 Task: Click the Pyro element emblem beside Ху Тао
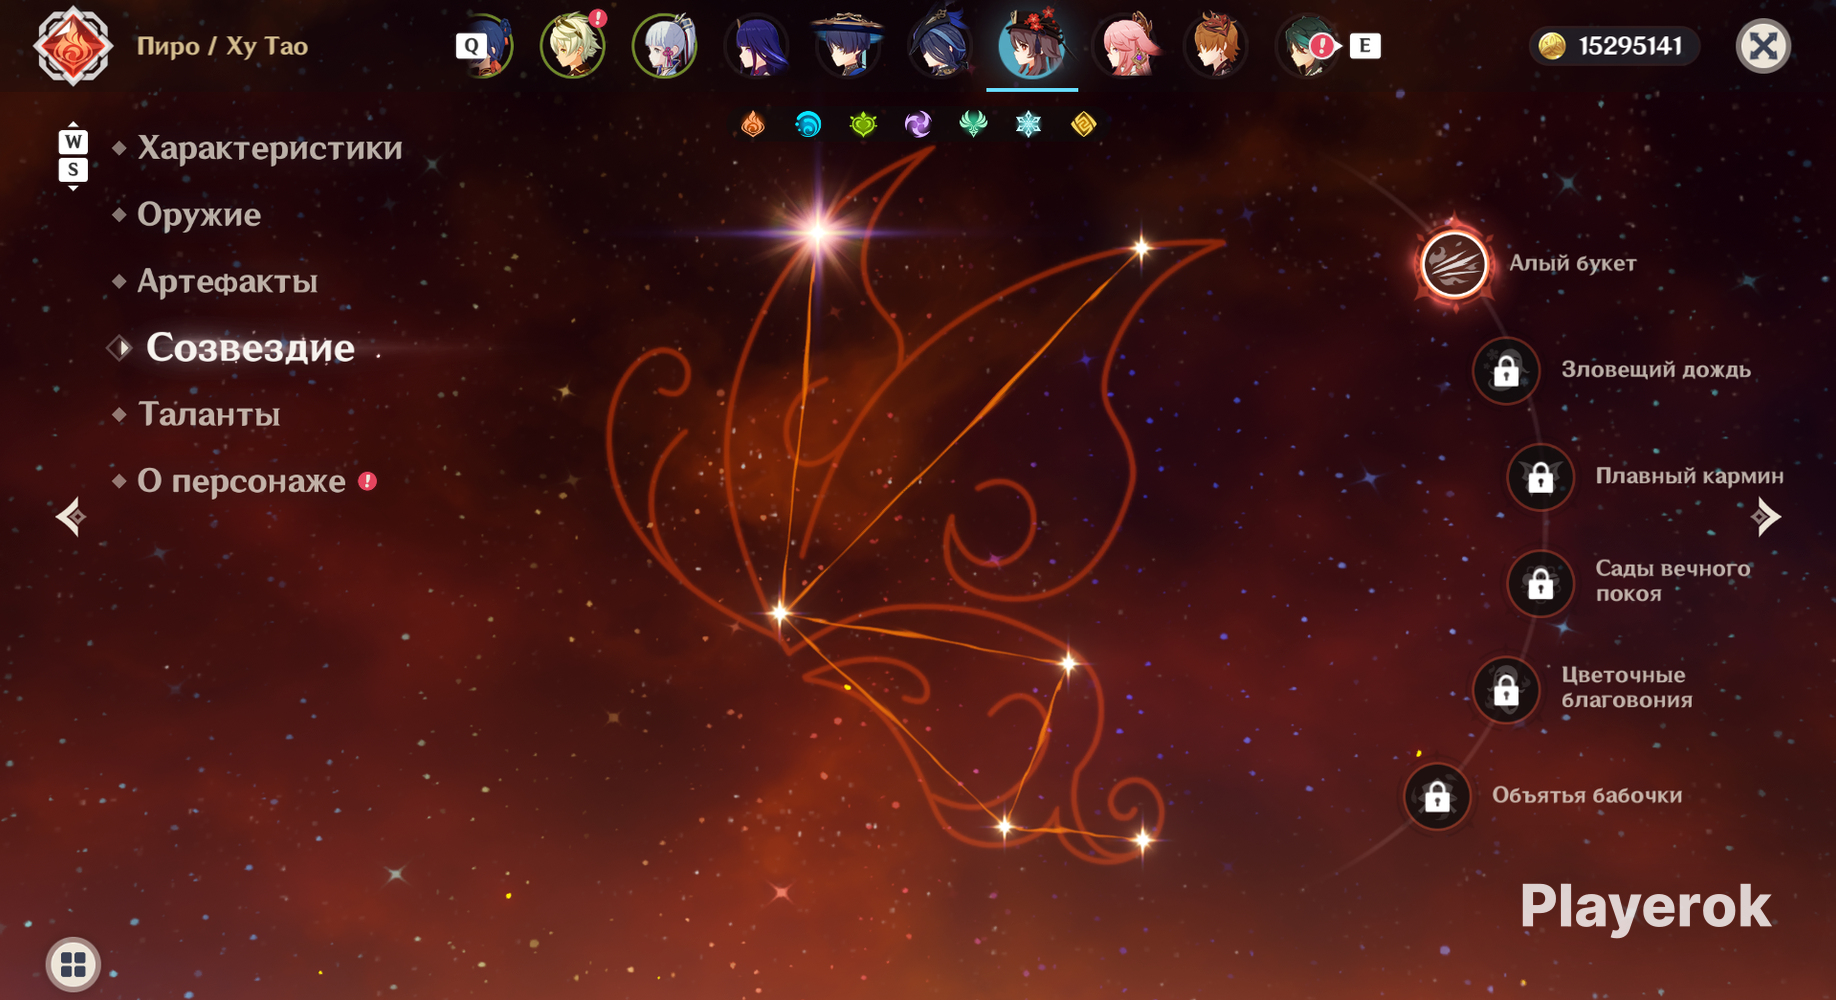(x=72, y=46)
